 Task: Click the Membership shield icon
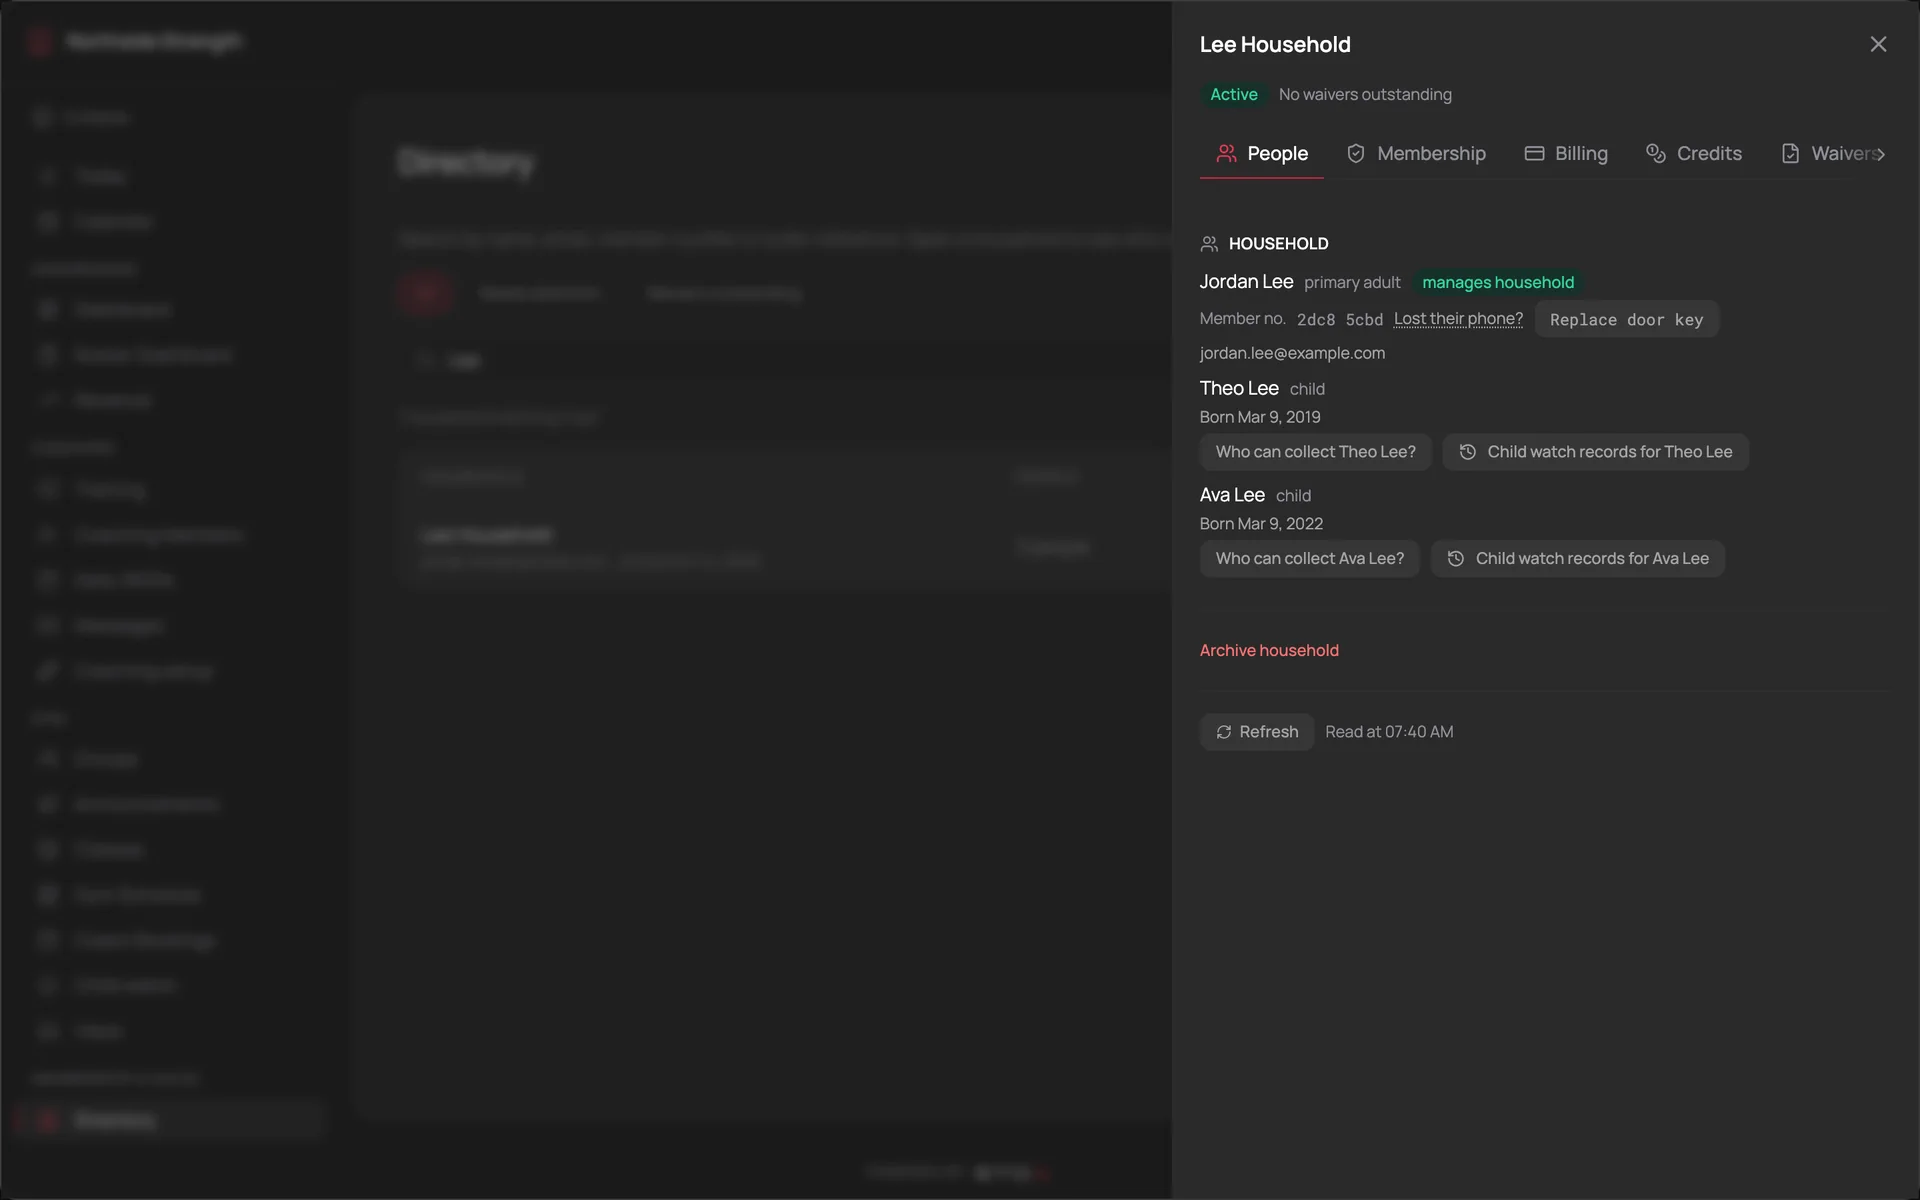pyautogui.click(x=1356, y=153)
